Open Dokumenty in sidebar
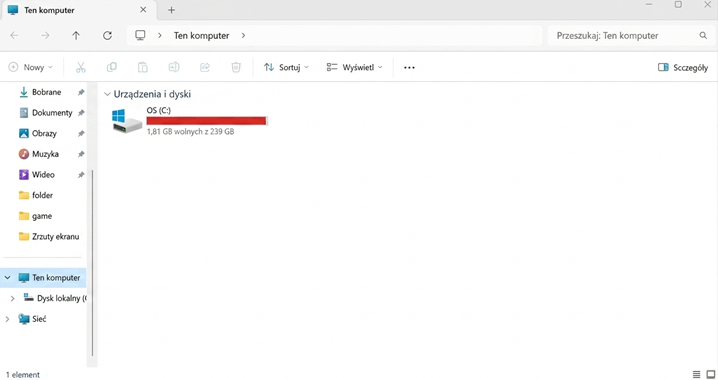Image resolution: width=718 pixels, height=380 pixels. pyautogui.click(x=52, y=113)
